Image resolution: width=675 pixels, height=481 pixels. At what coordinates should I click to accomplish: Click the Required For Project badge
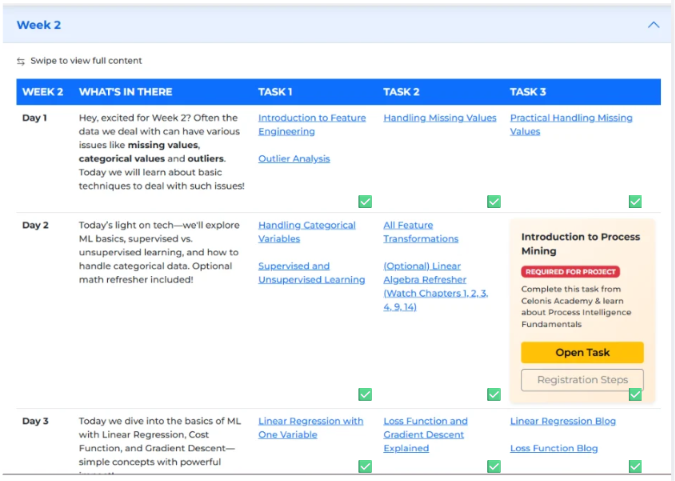point(570,272)
